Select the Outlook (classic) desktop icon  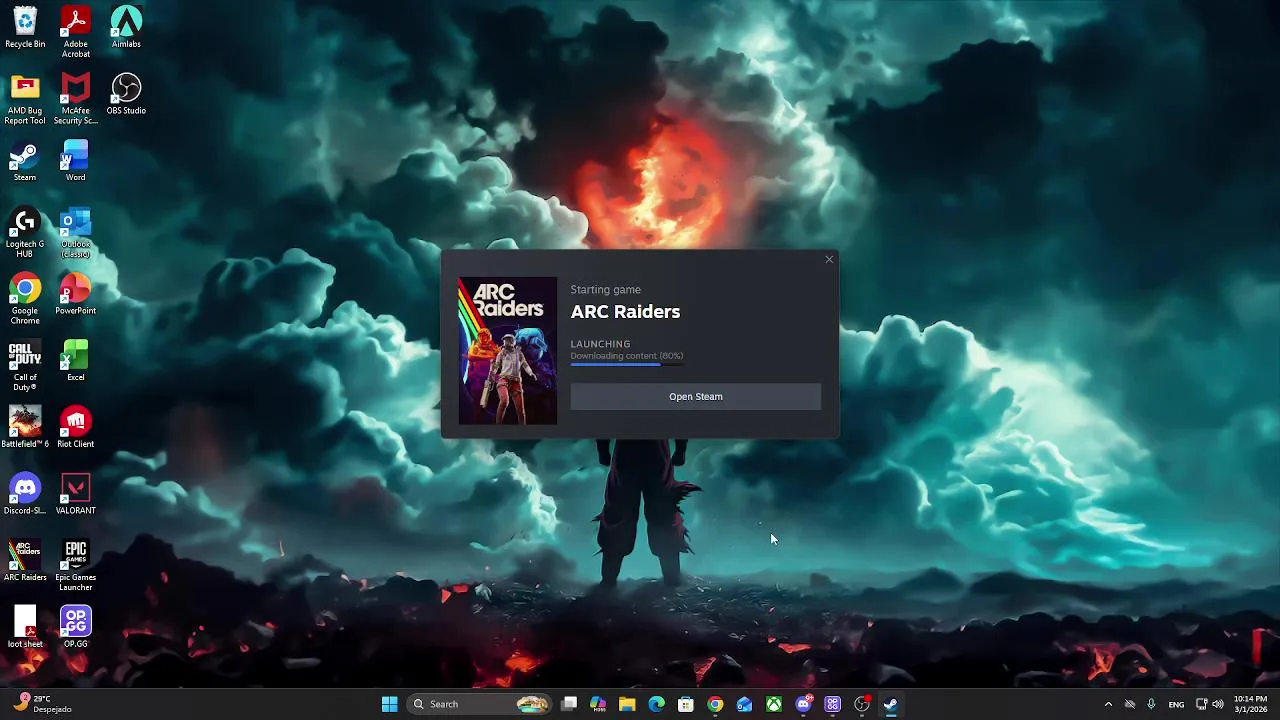(x=76, y=233)
